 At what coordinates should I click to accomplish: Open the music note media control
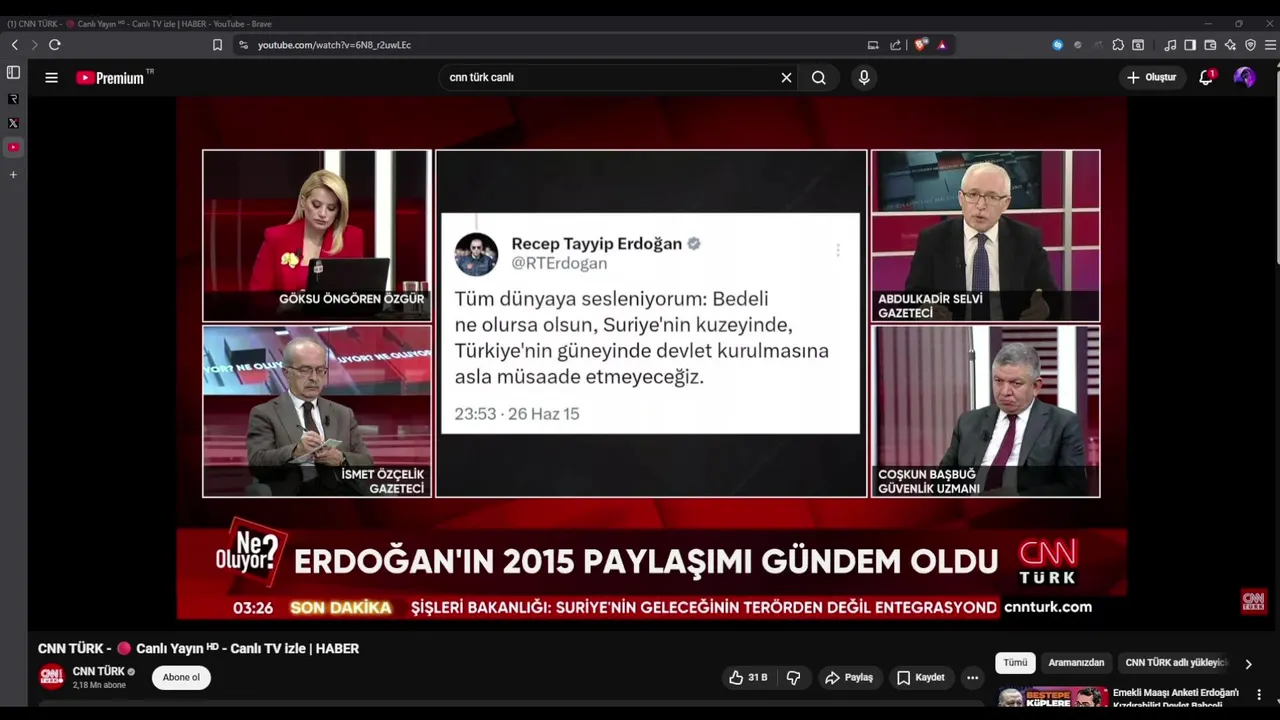1170,45
